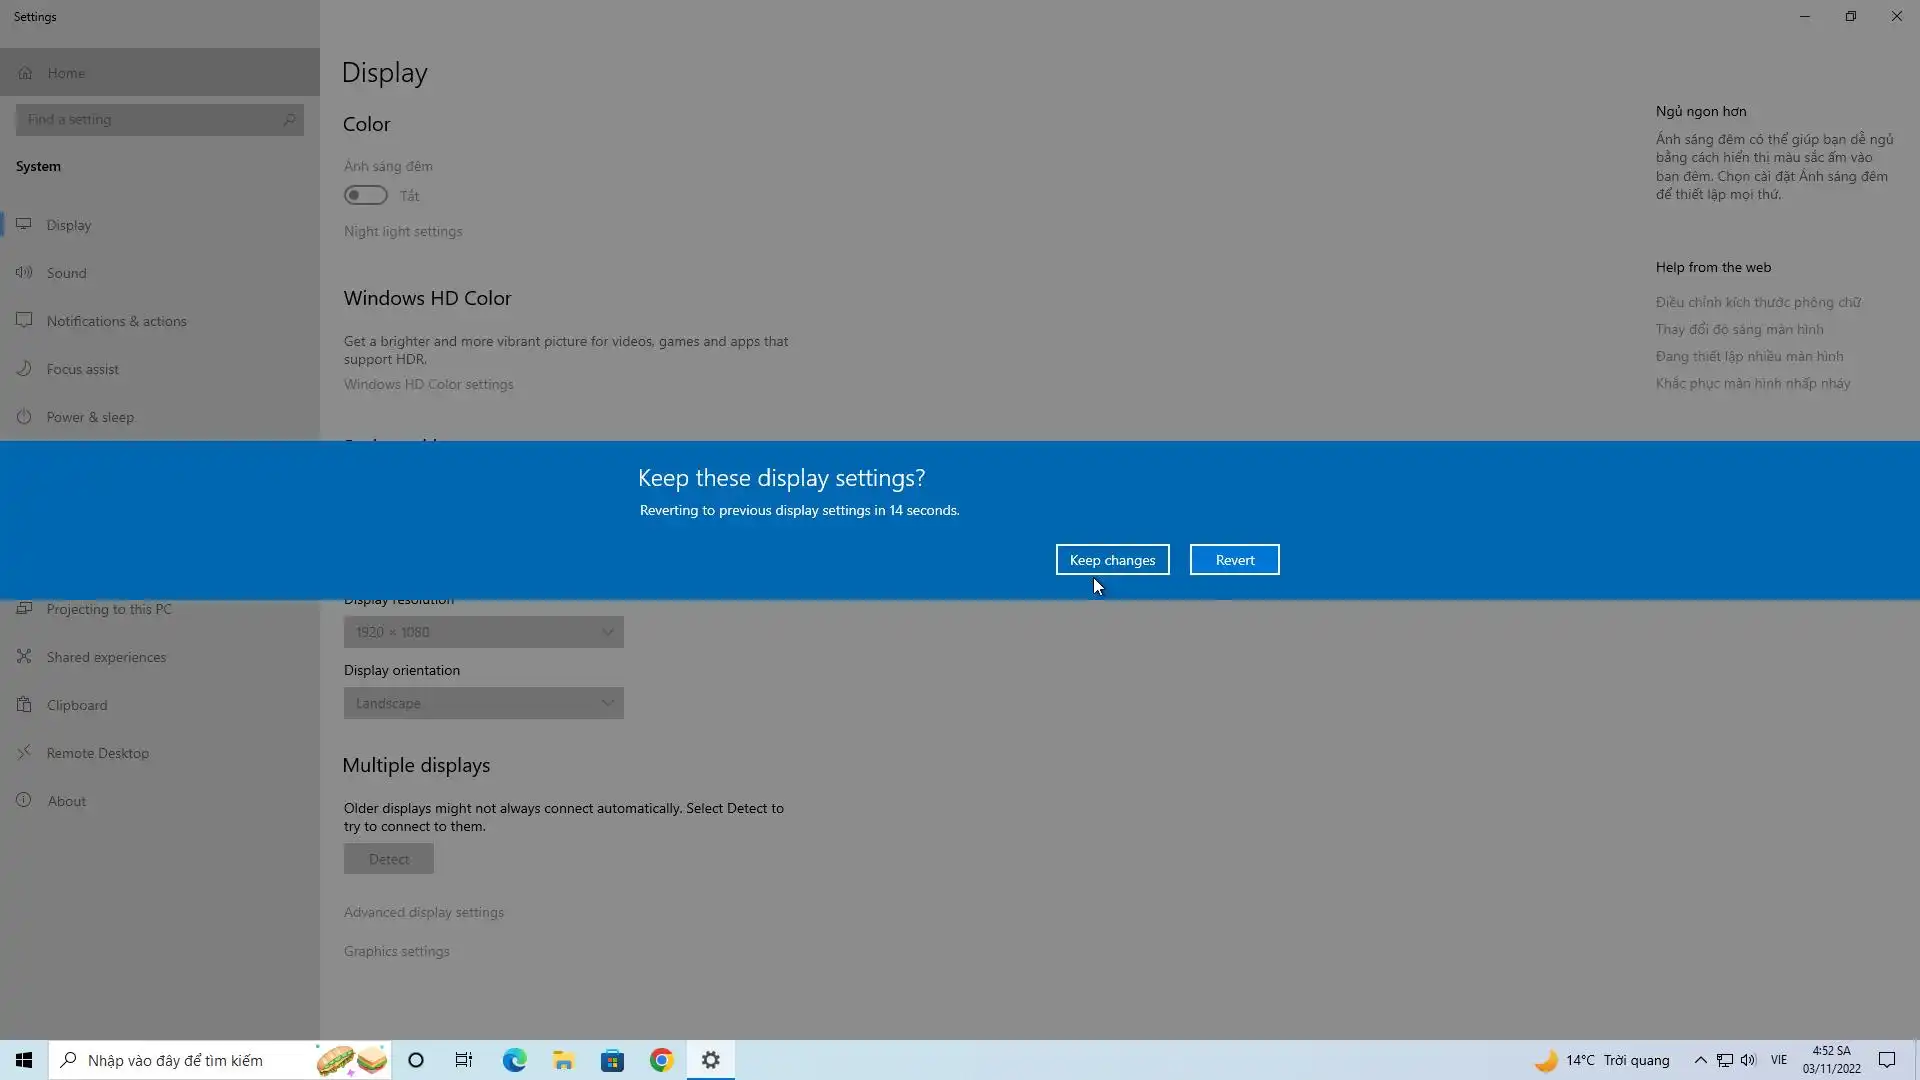Click the Home icon in sidebar
Viewport: 1920px width, 1080px height.
pos(25,73)
